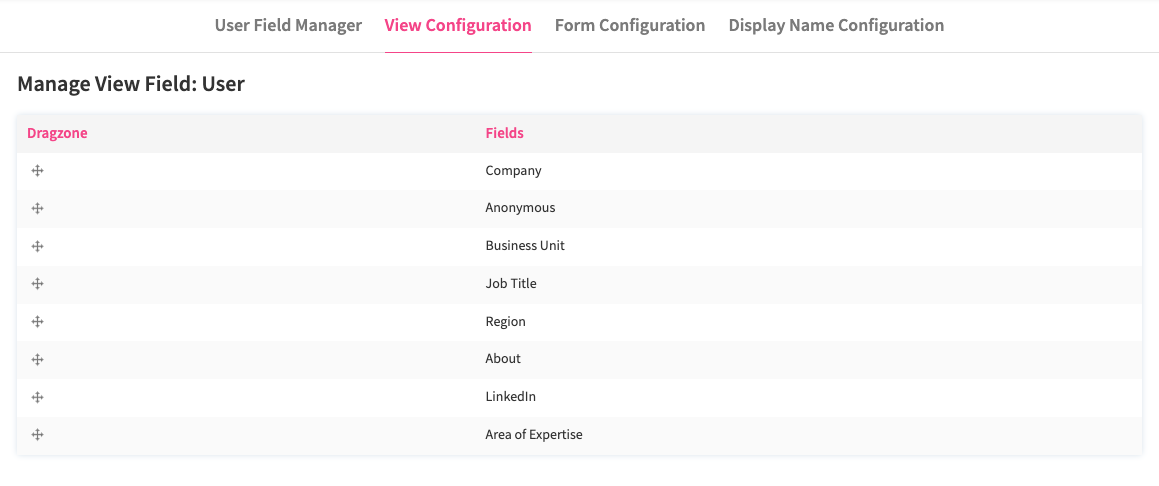
Task: Switch to the Form Configuration tab
Action: click(x=630, y=26)
